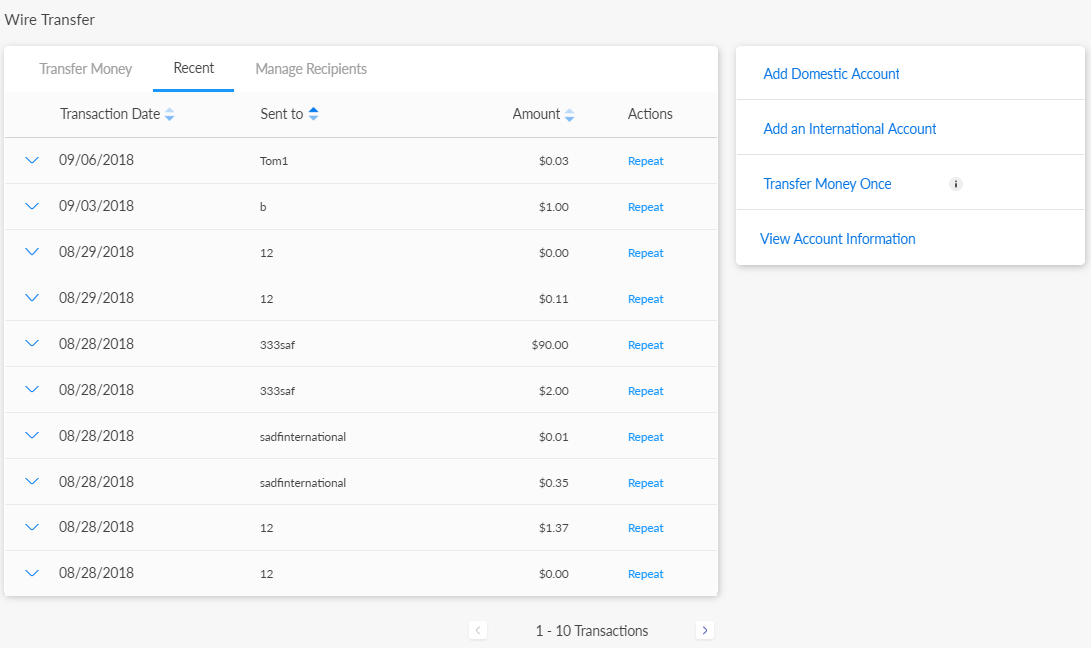Expand the 09/03/2018 transaction to b
Image resolution: width=1091 pixels, height=648 pixels.
pos(32,206)
